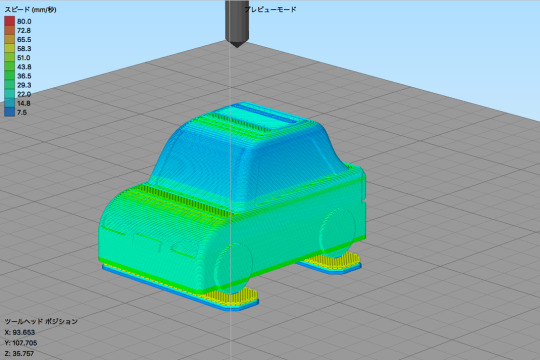Click the teal 22.0 speed legend swatch

[10, 94]
